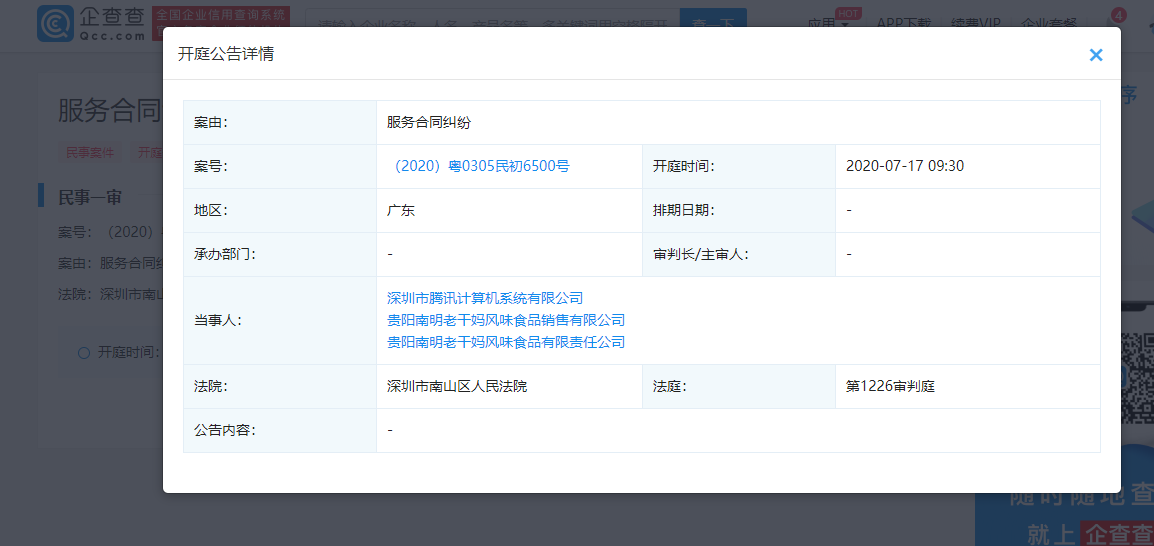Viewport: 1154px width, 546px height.
Task: Click the 民事案件 tag
Action: point(90,152)
